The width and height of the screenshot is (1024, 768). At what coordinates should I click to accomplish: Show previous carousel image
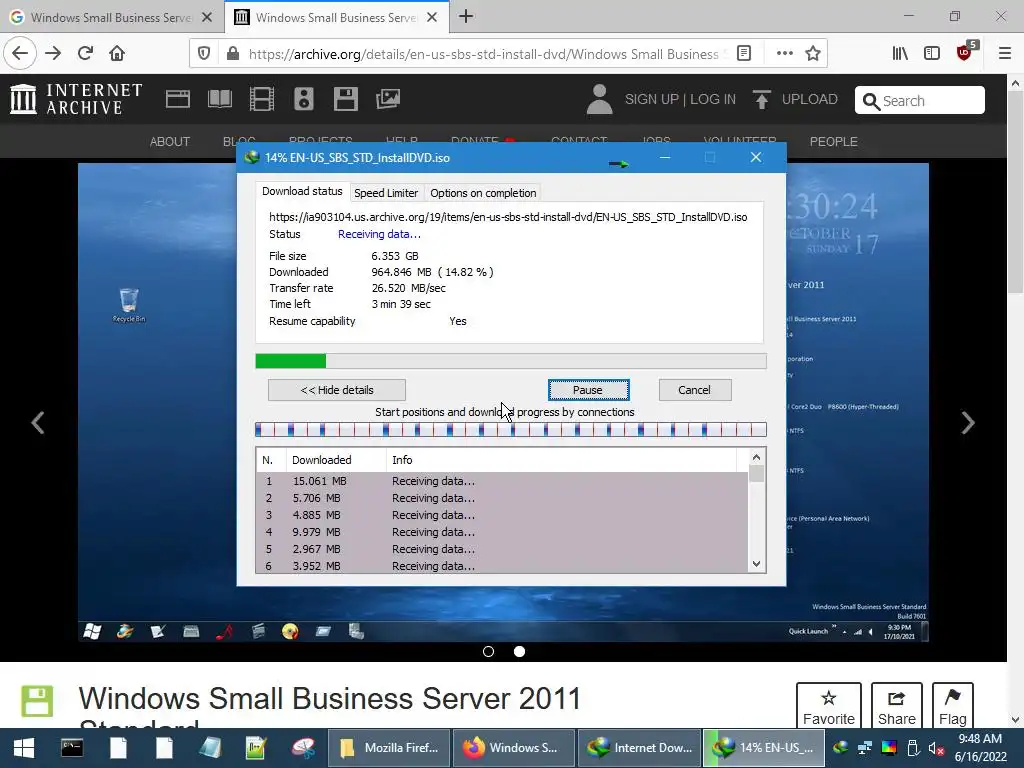point(38,423)
